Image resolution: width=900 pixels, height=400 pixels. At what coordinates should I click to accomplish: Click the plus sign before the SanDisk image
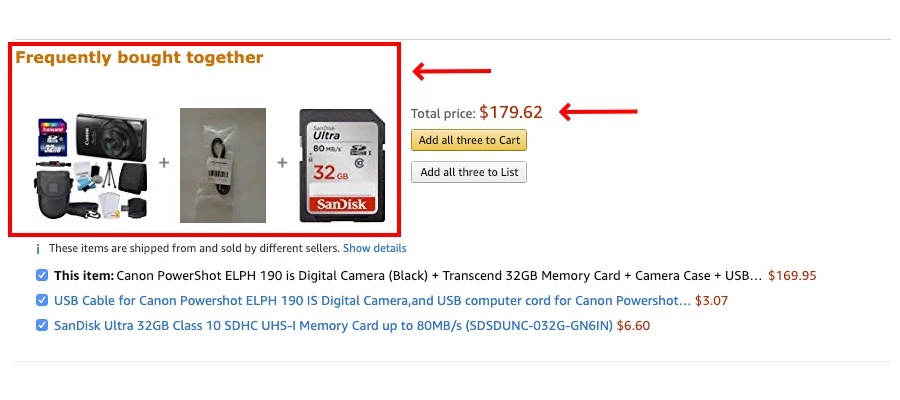(283, 162)
